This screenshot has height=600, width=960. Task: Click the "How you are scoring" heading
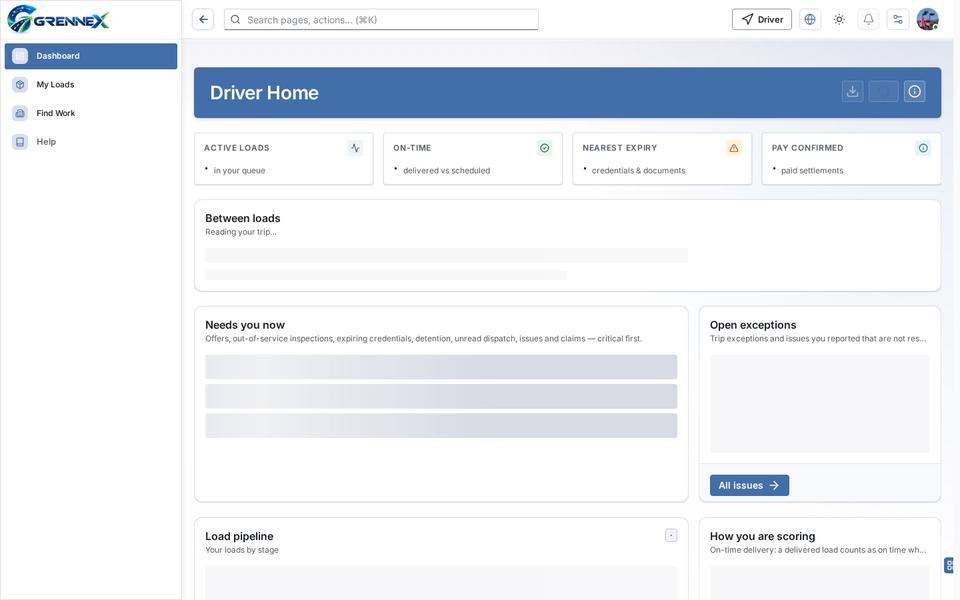point(763,536)
